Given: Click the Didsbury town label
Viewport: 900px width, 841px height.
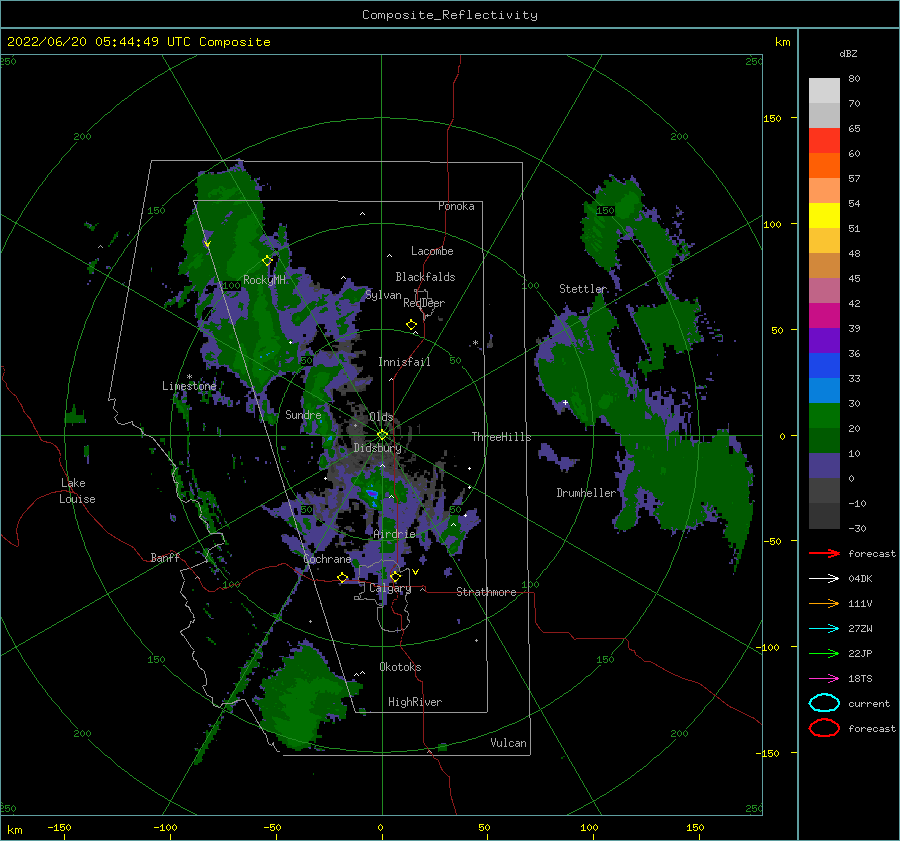Looking at the screenshot, I should coord(377,448).
